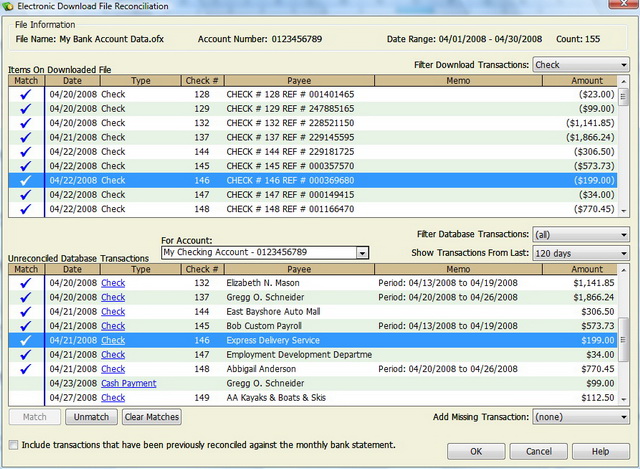
Task: Open Show Transactions From Last dropdown
Action: (580, 253)
